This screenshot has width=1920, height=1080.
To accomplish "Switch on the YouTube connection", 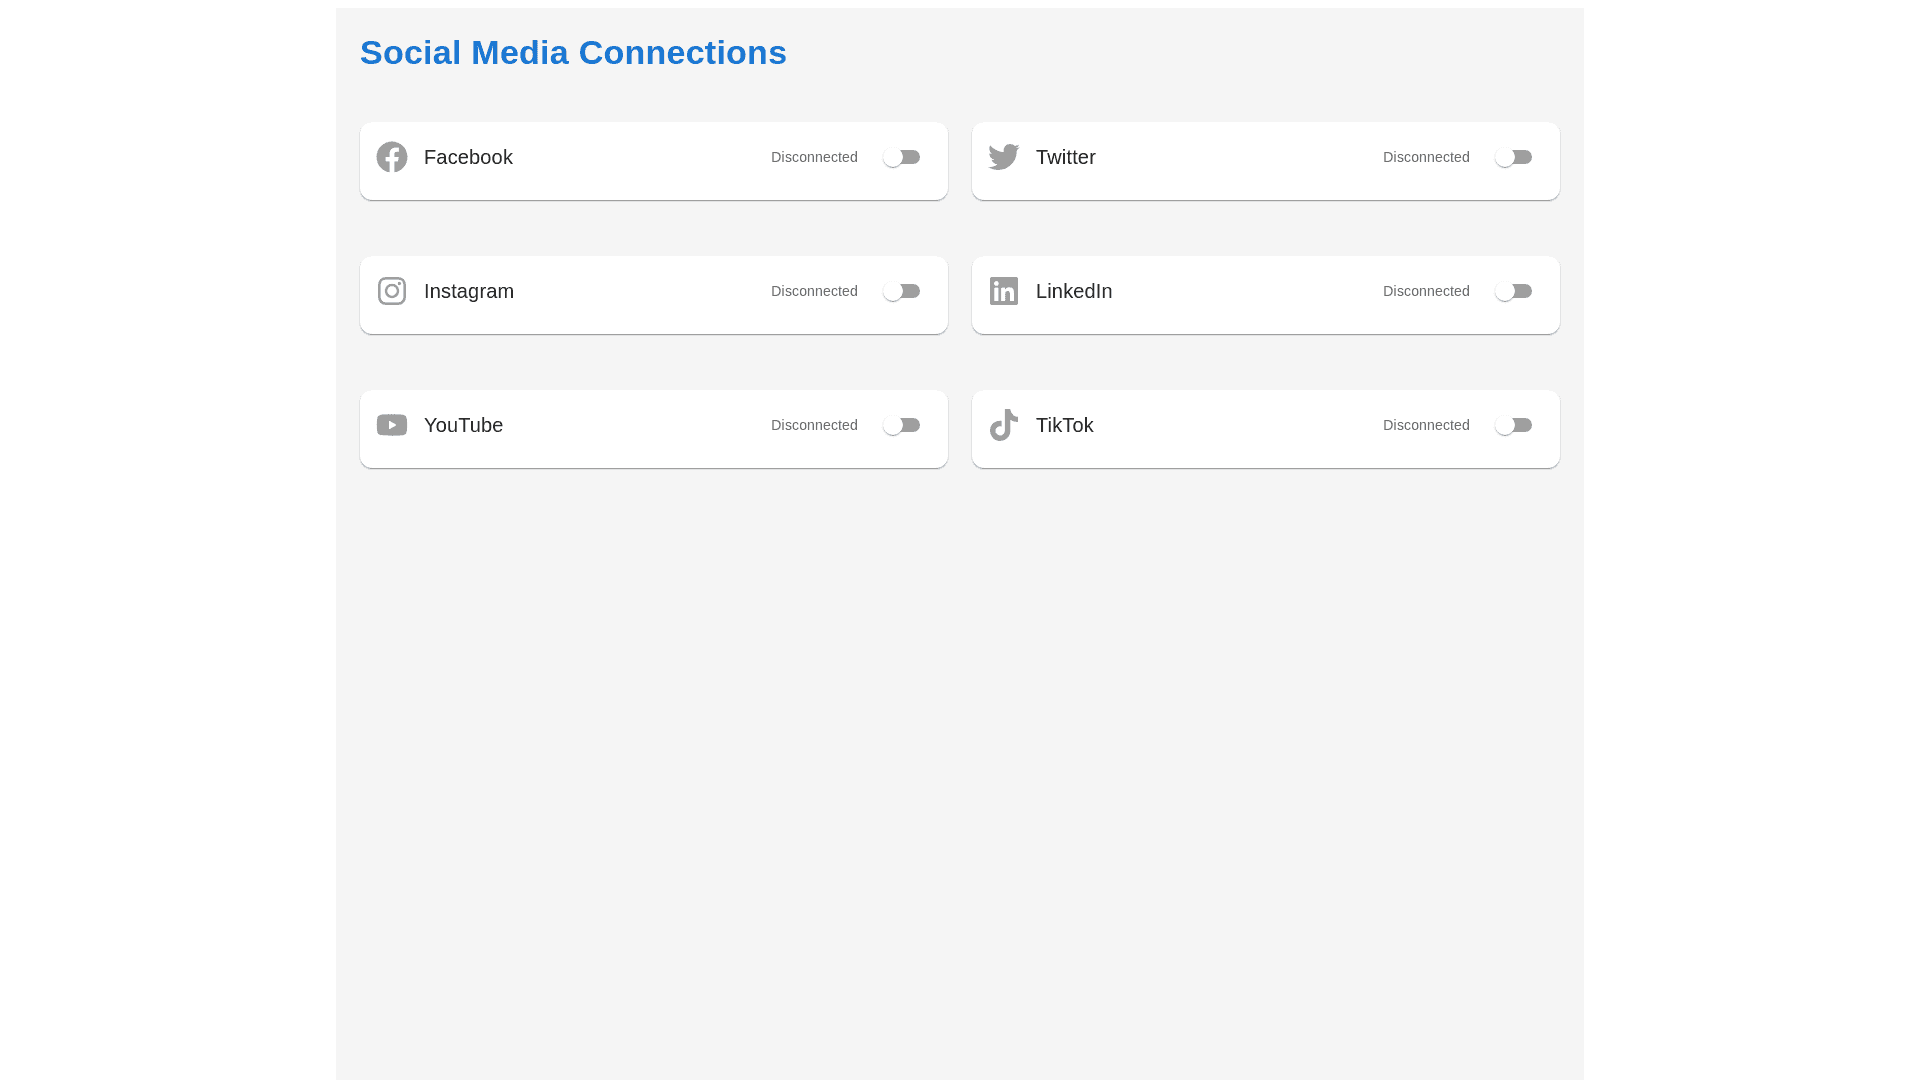I will tap(902, 425).
